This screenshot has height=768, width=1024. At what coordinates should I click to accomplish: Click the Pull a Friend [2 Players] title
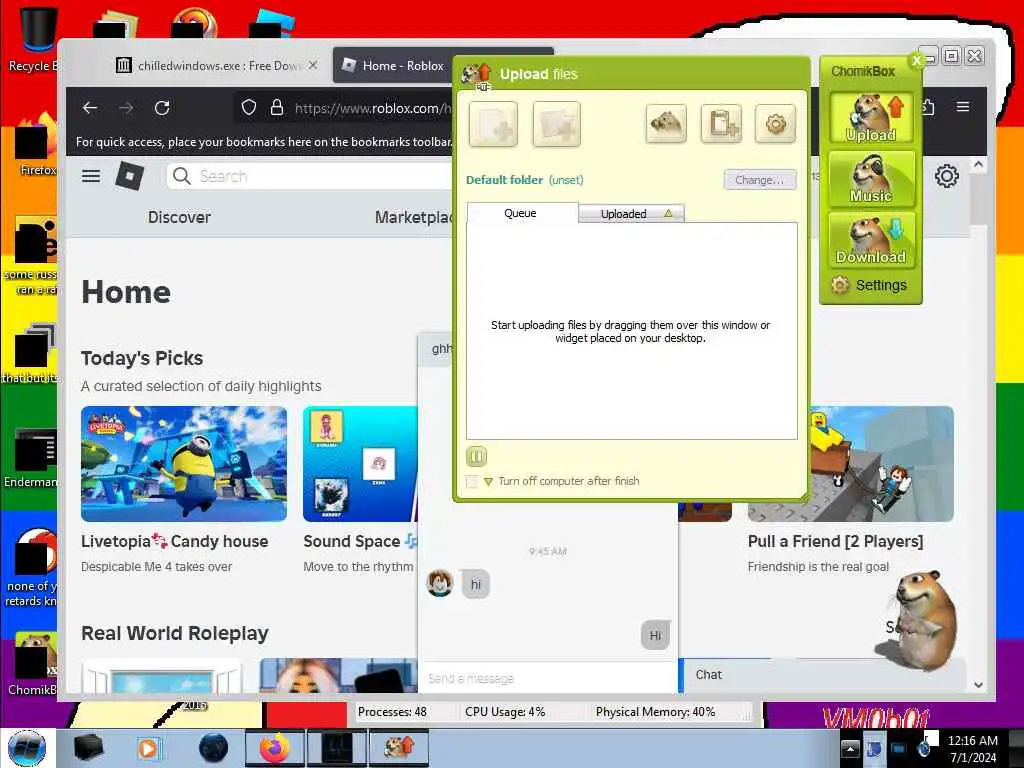(835, 541)
